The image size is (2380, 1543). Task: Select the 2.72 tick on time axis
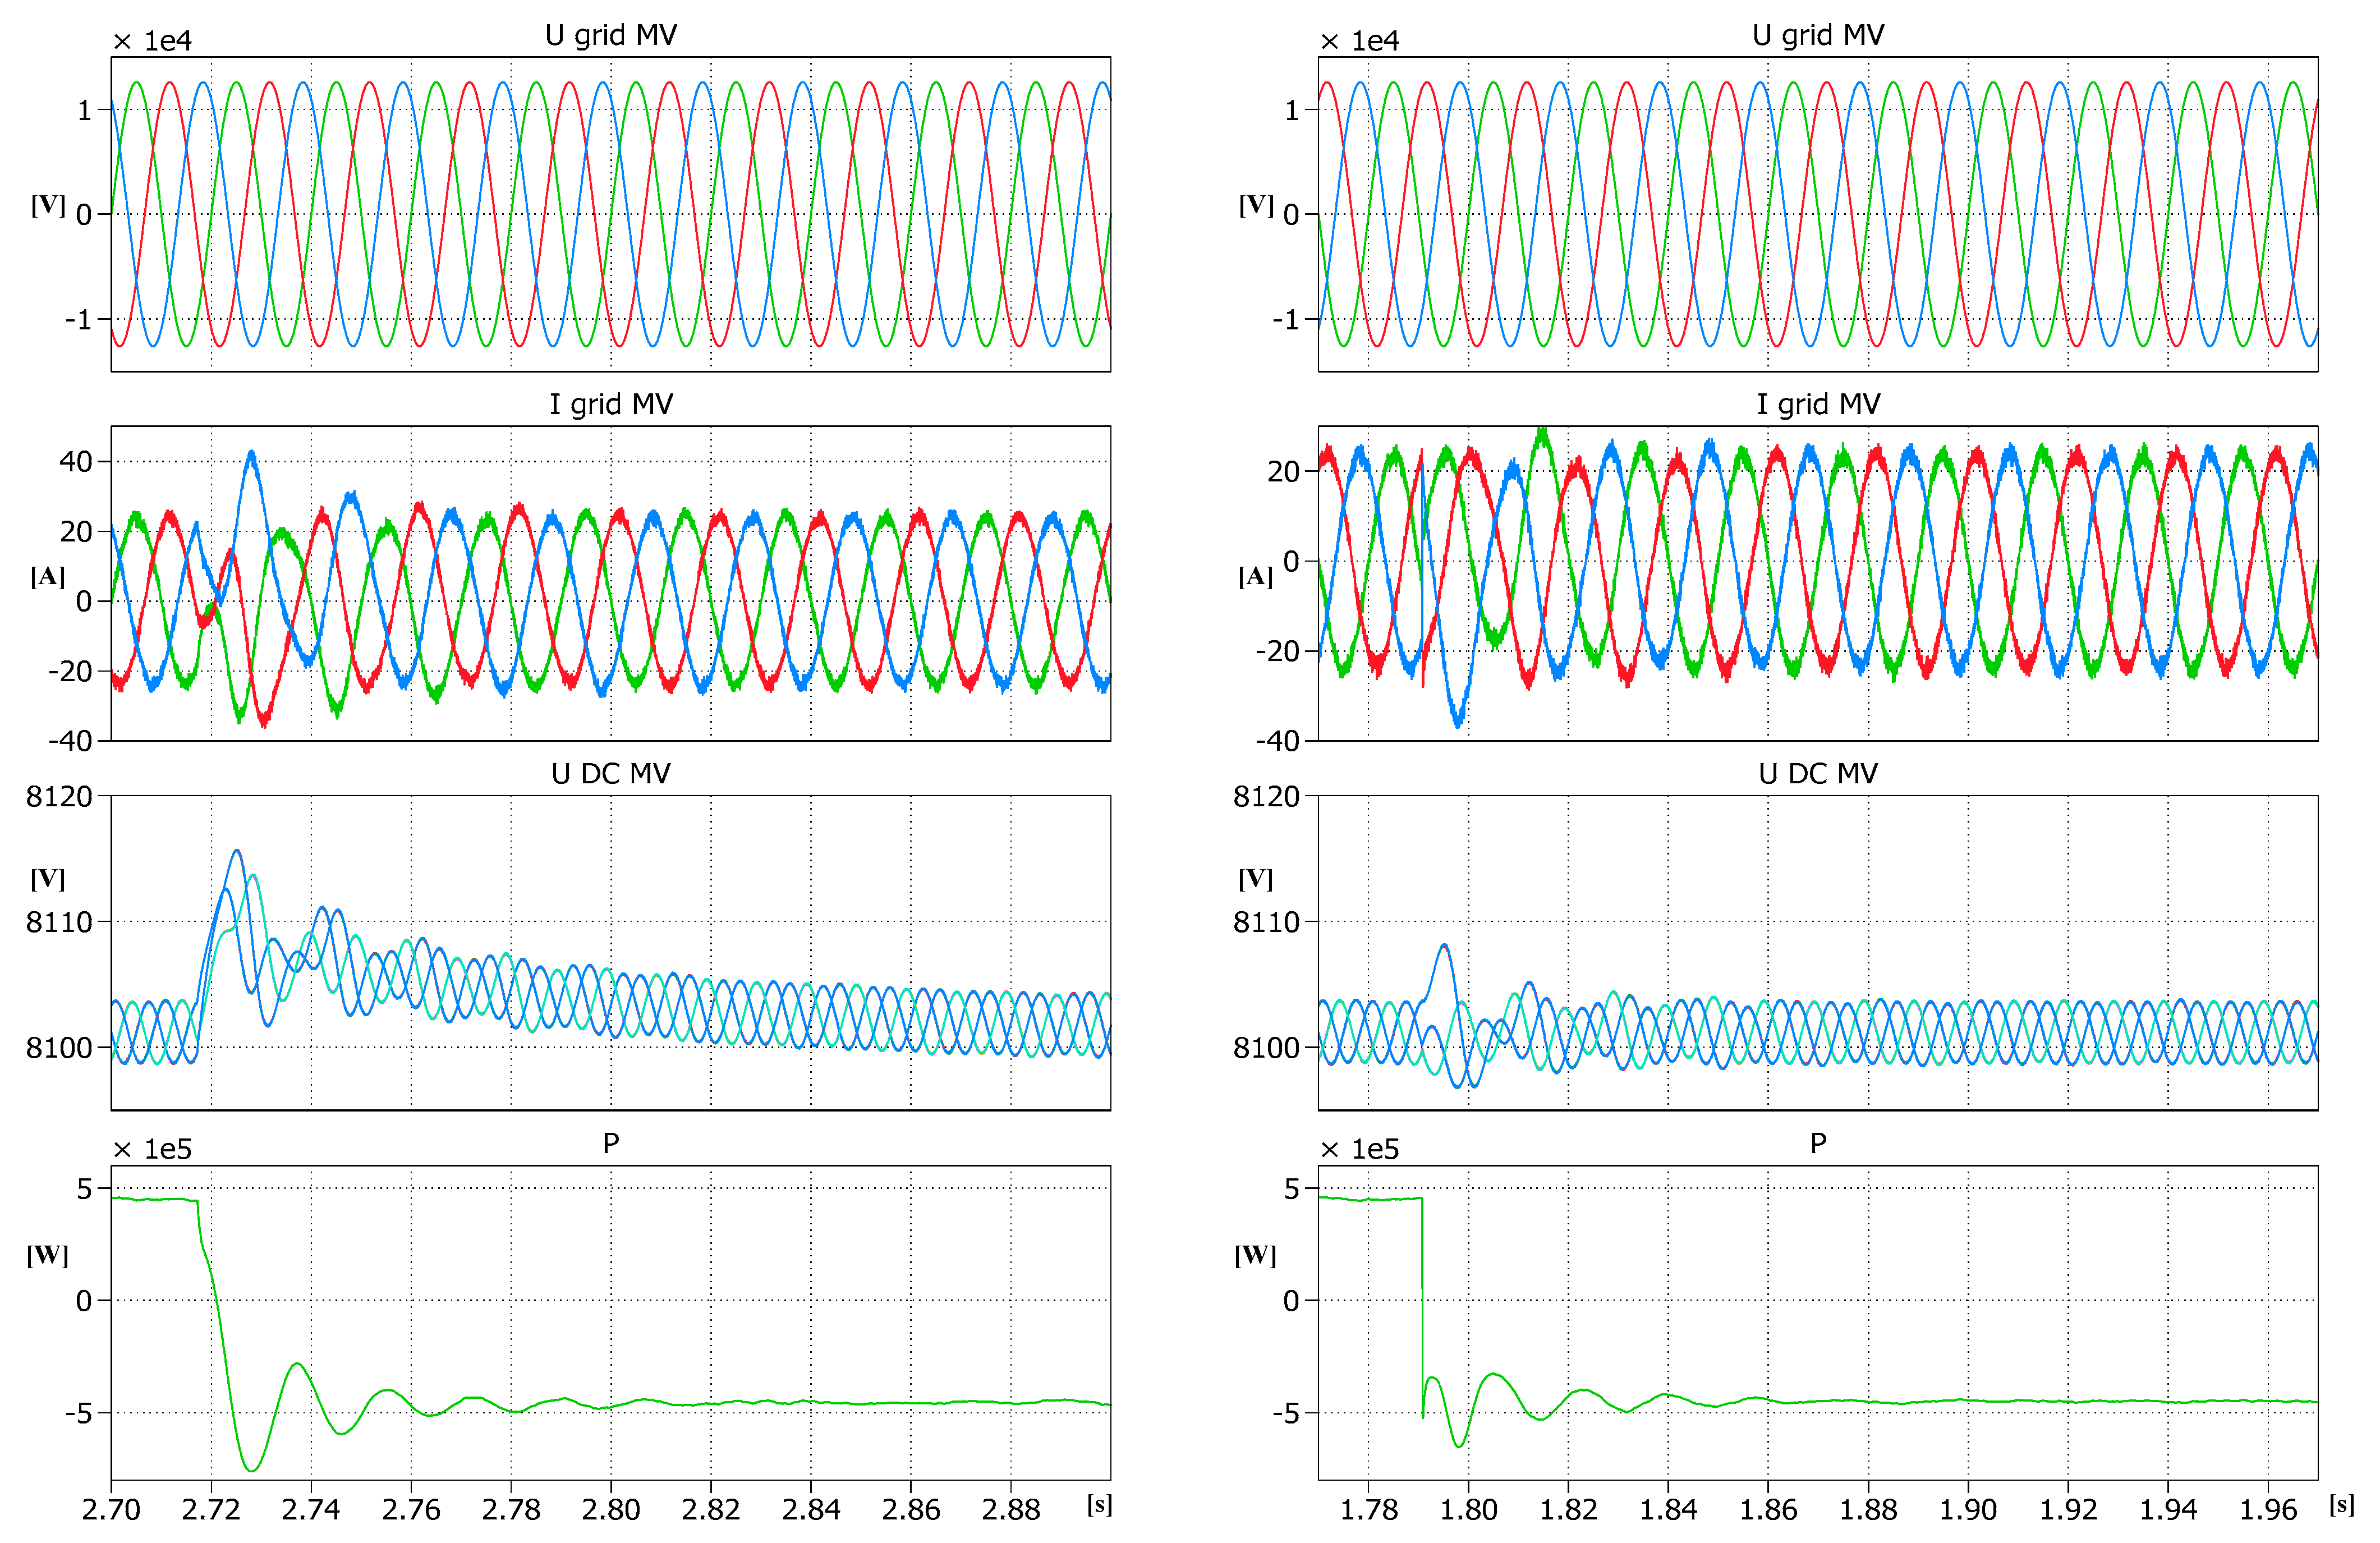(211, 1509)
